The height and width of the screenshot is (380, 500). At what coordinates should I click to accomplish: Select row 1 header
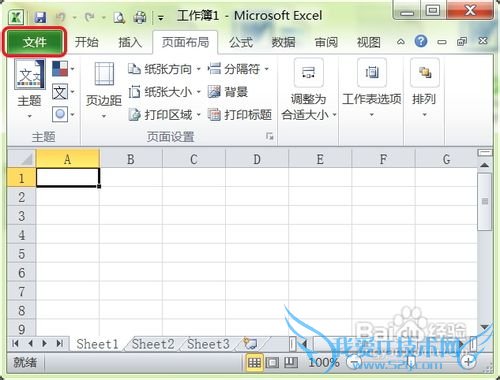tap(21, 178)
